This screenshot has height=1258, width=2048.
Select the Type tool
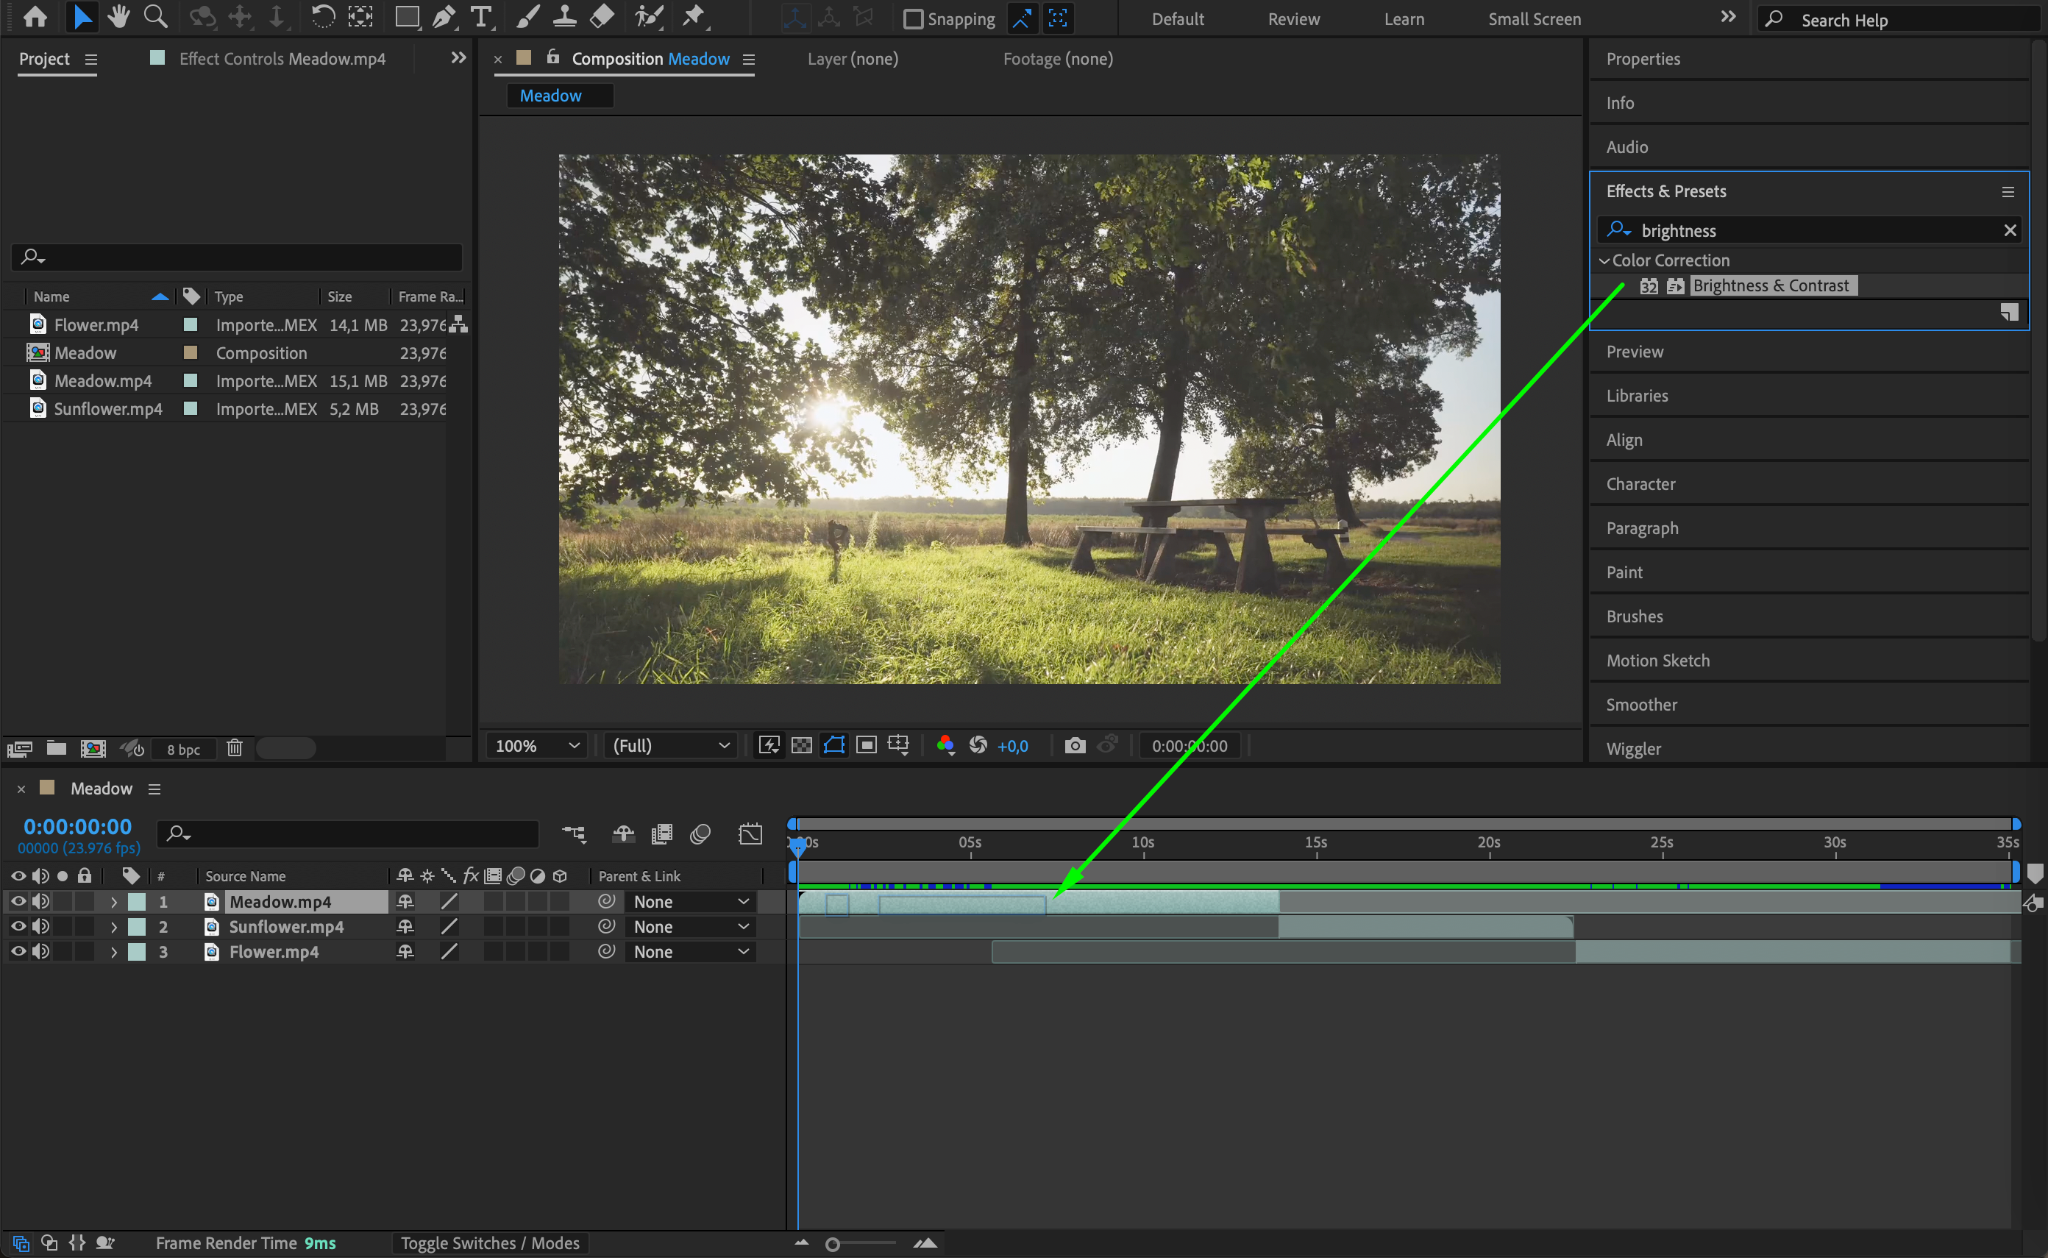coord(481,16)
